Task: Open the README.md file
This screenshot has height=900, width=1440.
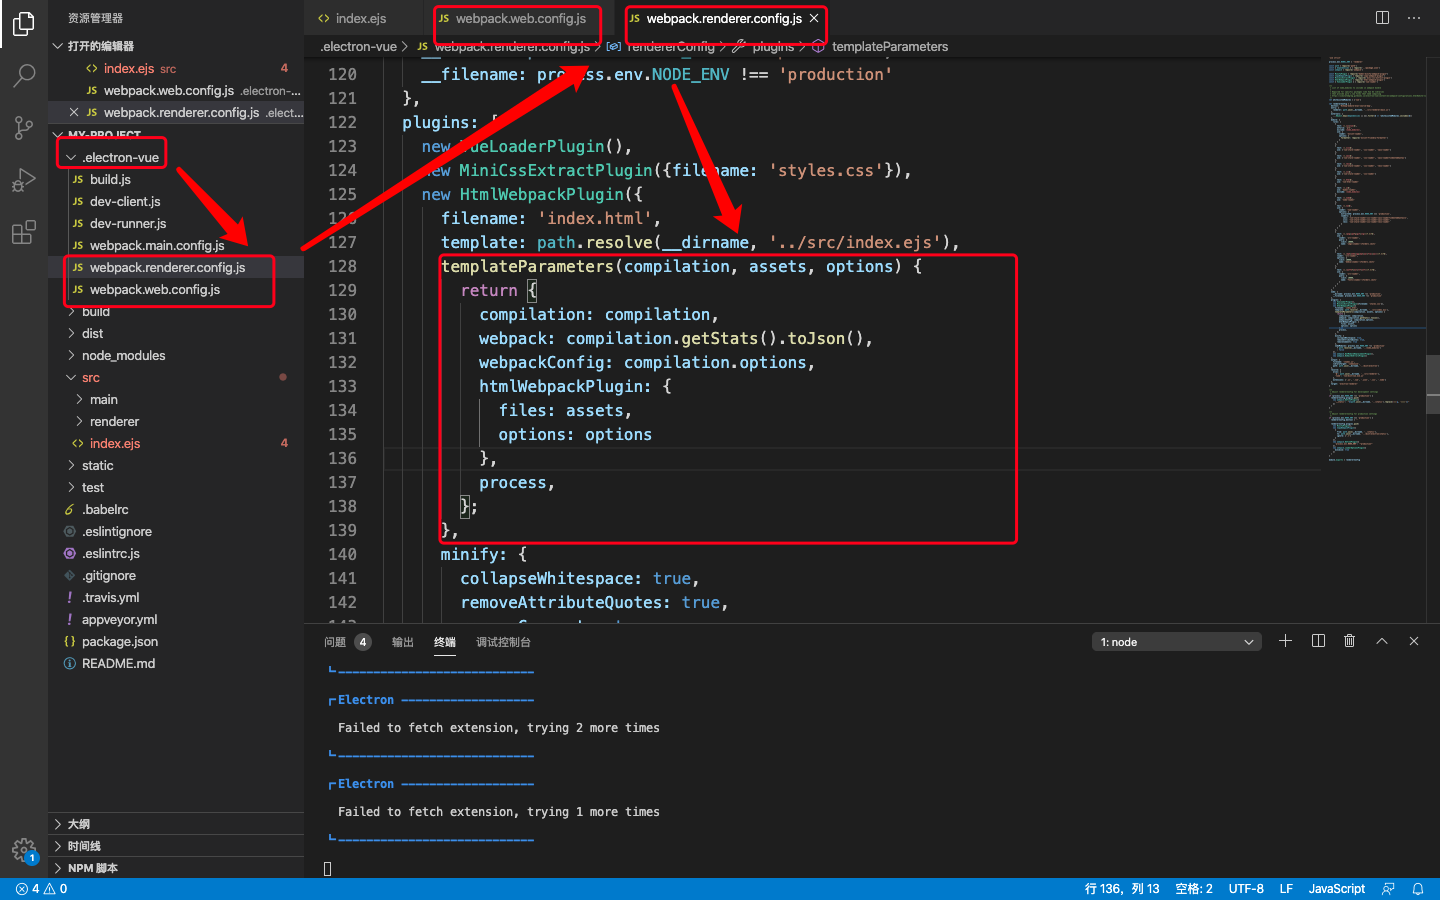Action: (x=176, y=663)
